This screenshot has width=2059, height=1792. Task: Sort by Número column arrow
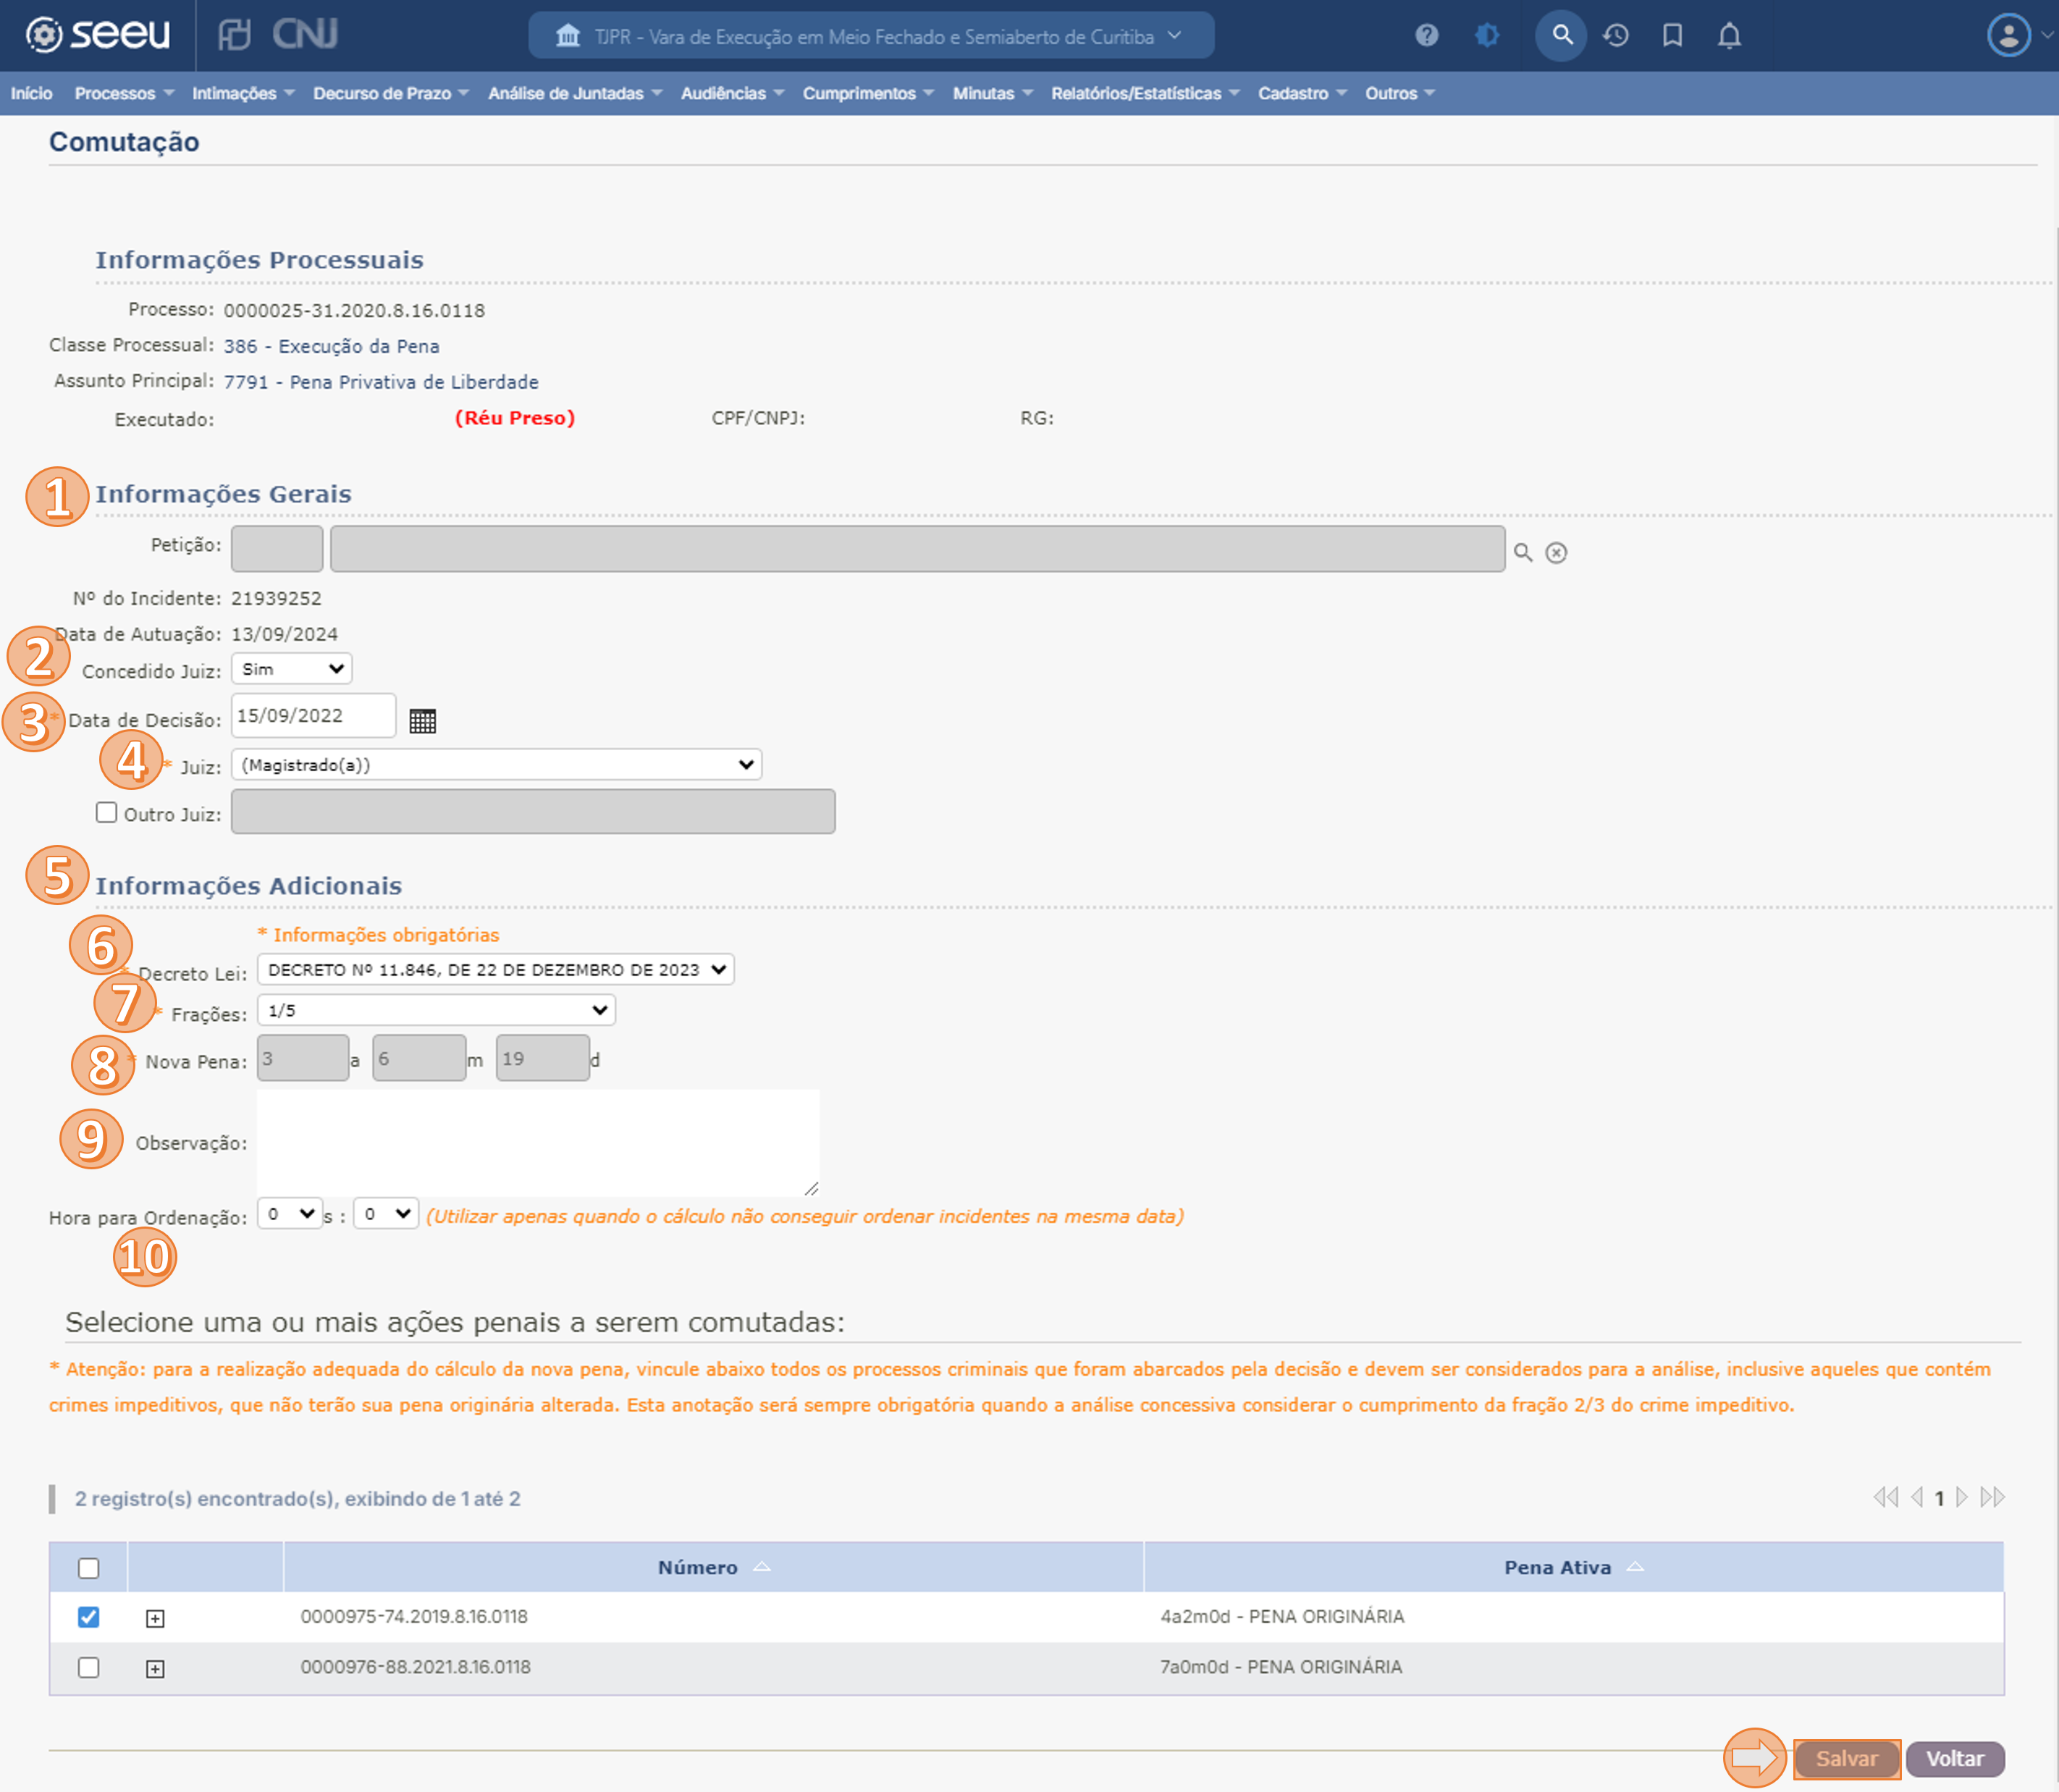coord(762,1566)
